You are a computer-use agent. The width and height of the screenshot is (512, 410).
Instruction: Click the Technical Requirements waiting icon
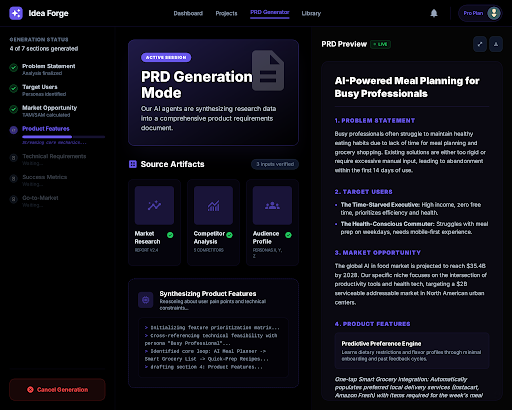(x=13, y=158)
